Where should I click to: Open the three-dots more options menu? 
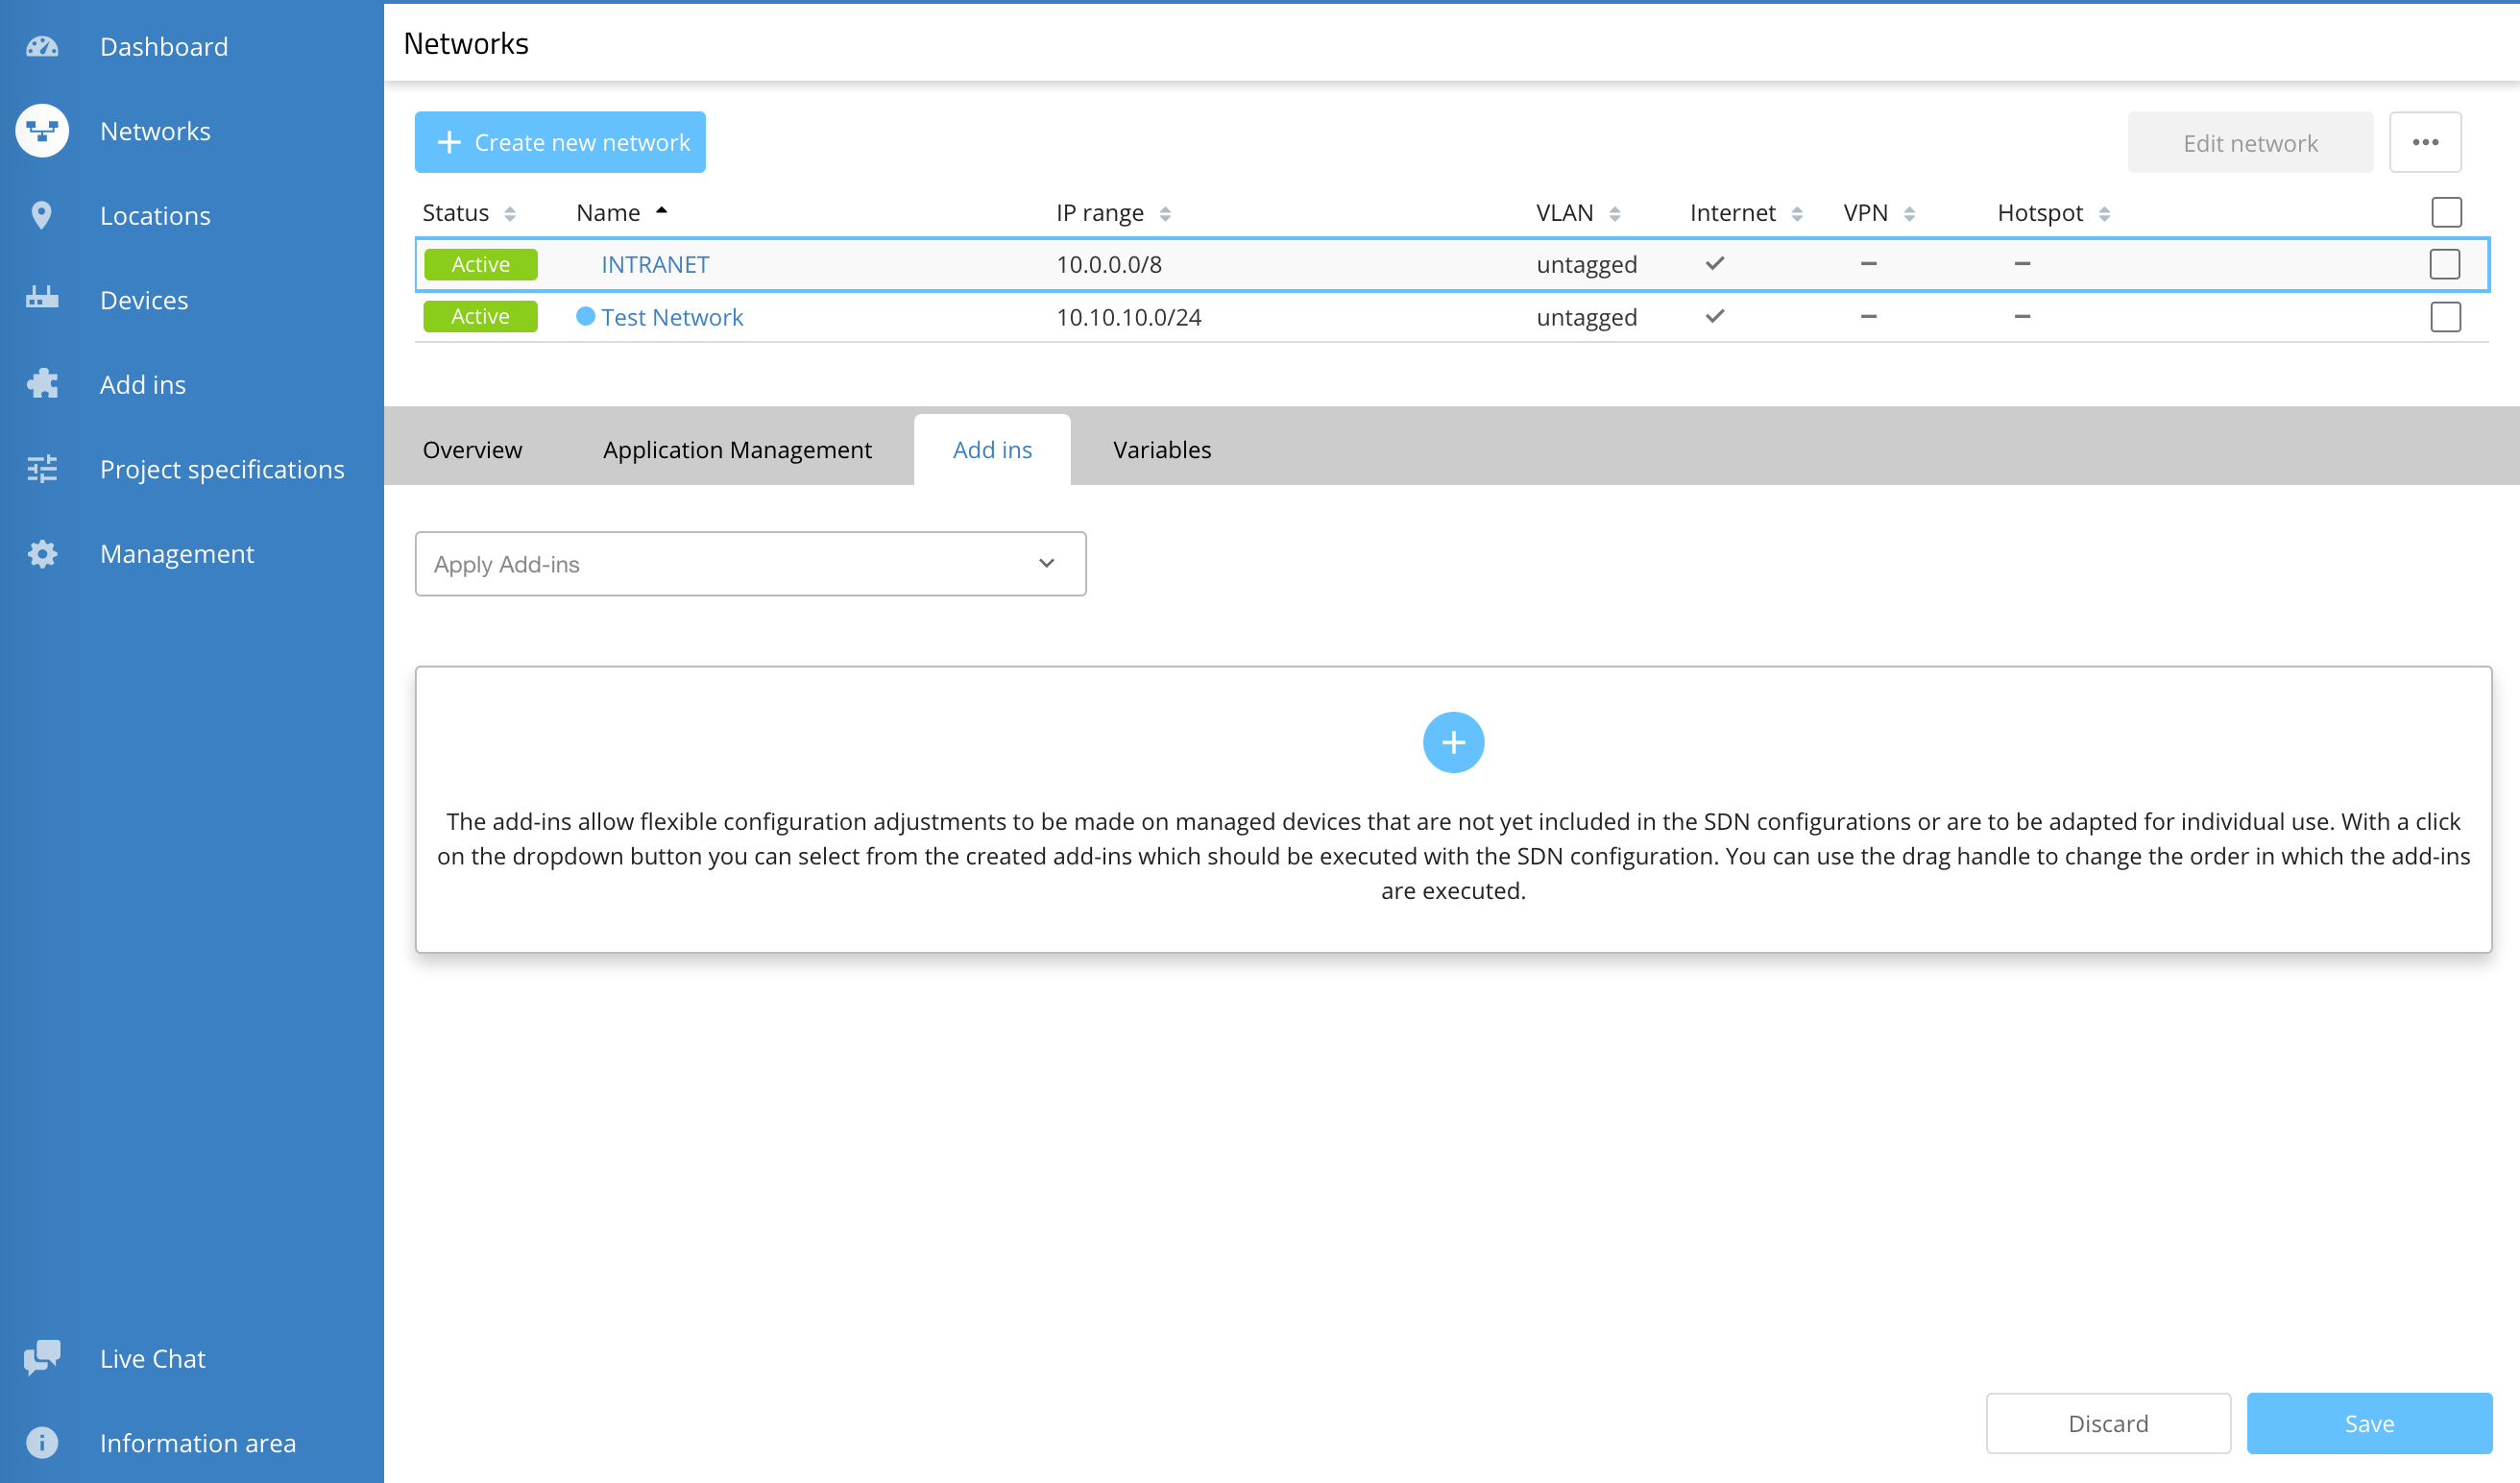2424,142
